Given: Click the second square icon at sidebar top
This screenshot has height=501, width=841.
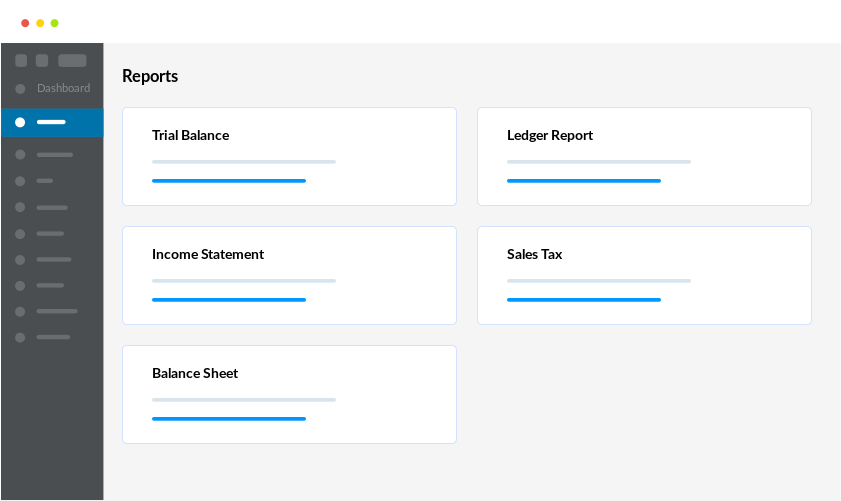Looking at the screenshot, I should 42,61.
